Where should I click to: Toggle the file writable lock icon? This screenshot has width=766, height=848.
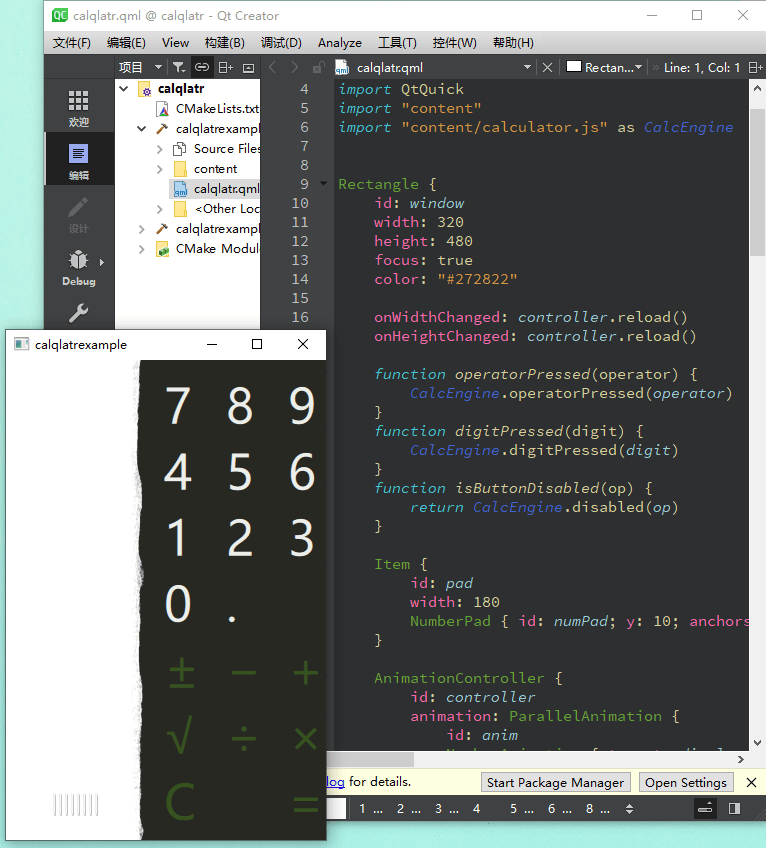pyautogui.click(x=319, y=68)
